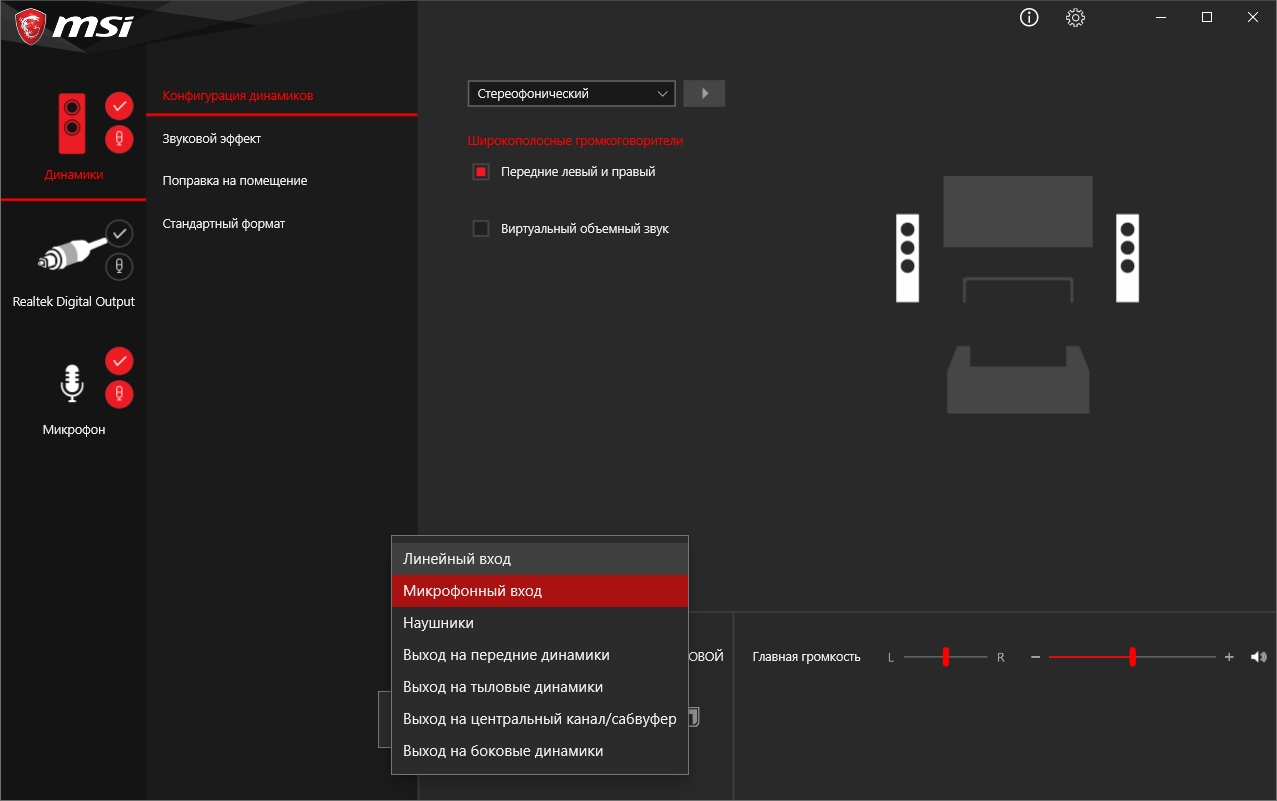Open the information icon in title bar
This screenshot has height=801, width=1277.
click(1029, 17)
